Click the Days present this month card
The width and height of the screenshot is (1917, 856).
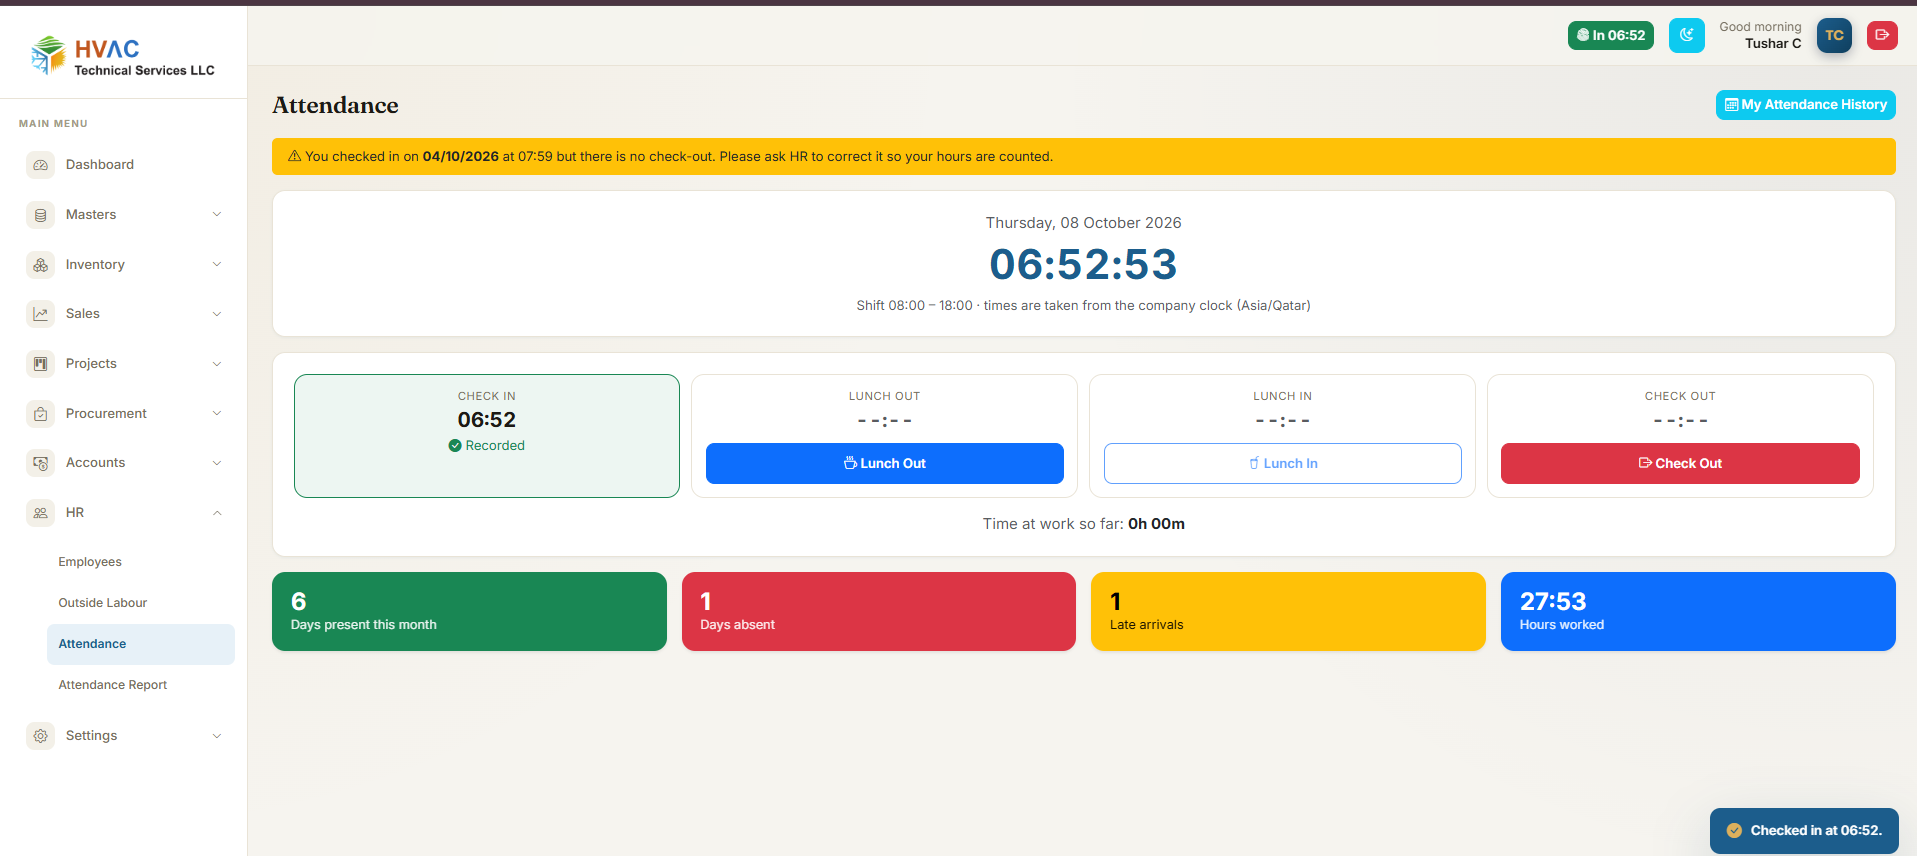tap(469, 612)
